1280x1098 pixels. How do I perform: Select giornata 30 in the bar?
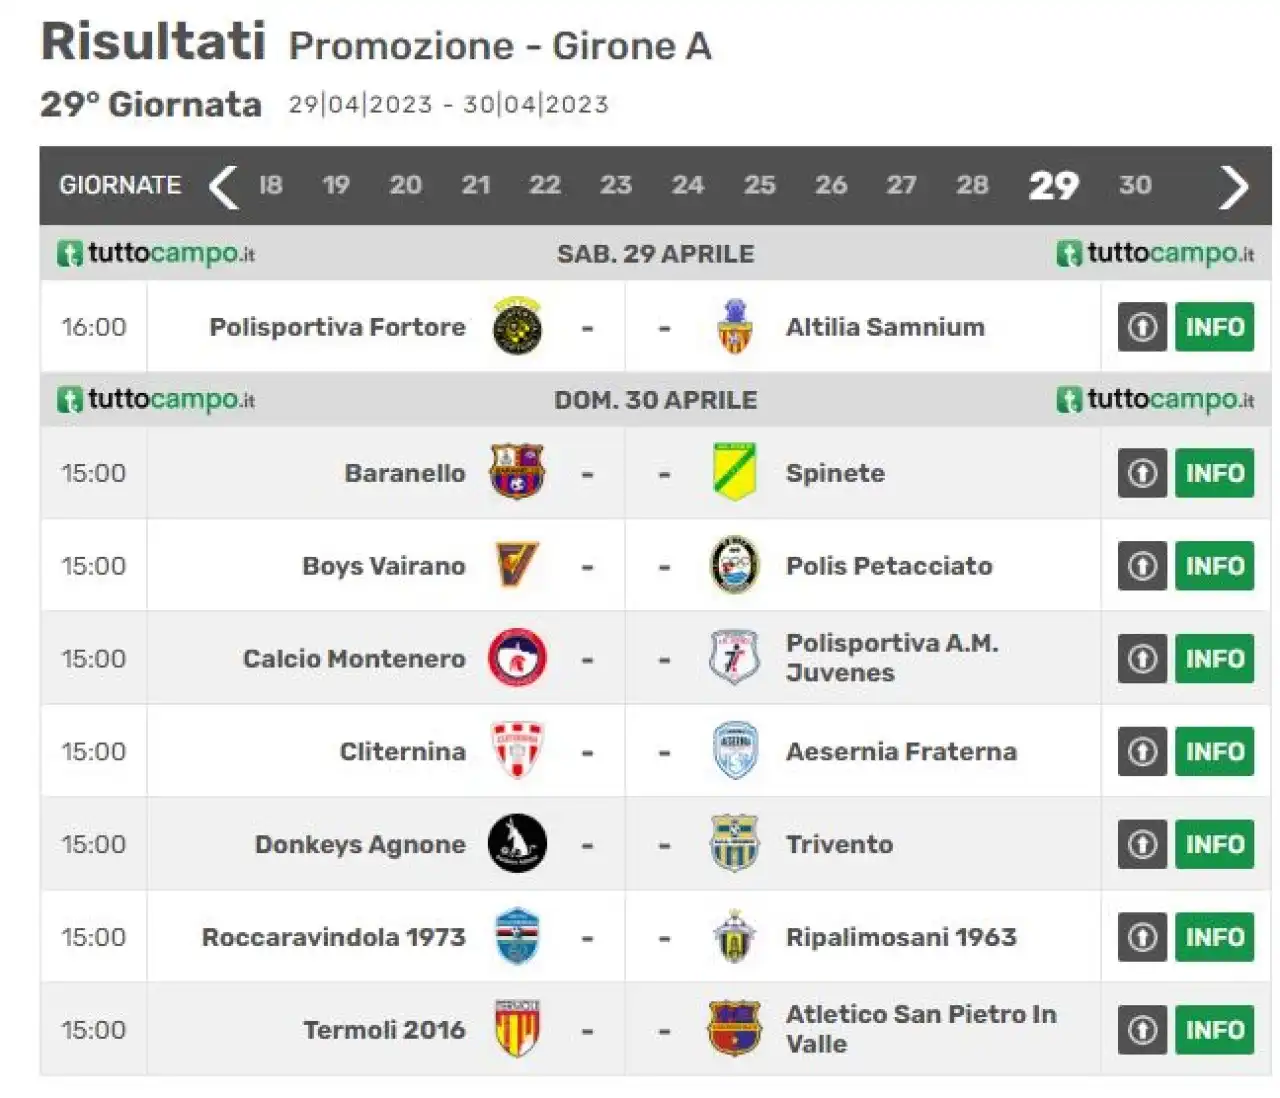click(1135, 185)
